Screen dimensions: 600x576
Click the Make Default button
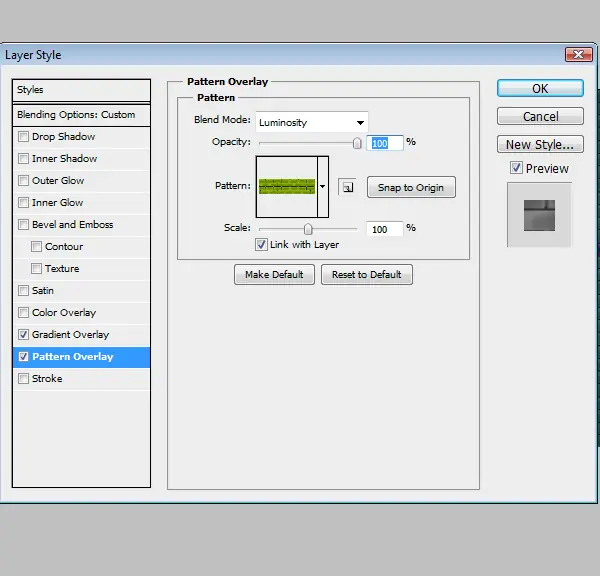pyautogui.click(x=274, y=274)
